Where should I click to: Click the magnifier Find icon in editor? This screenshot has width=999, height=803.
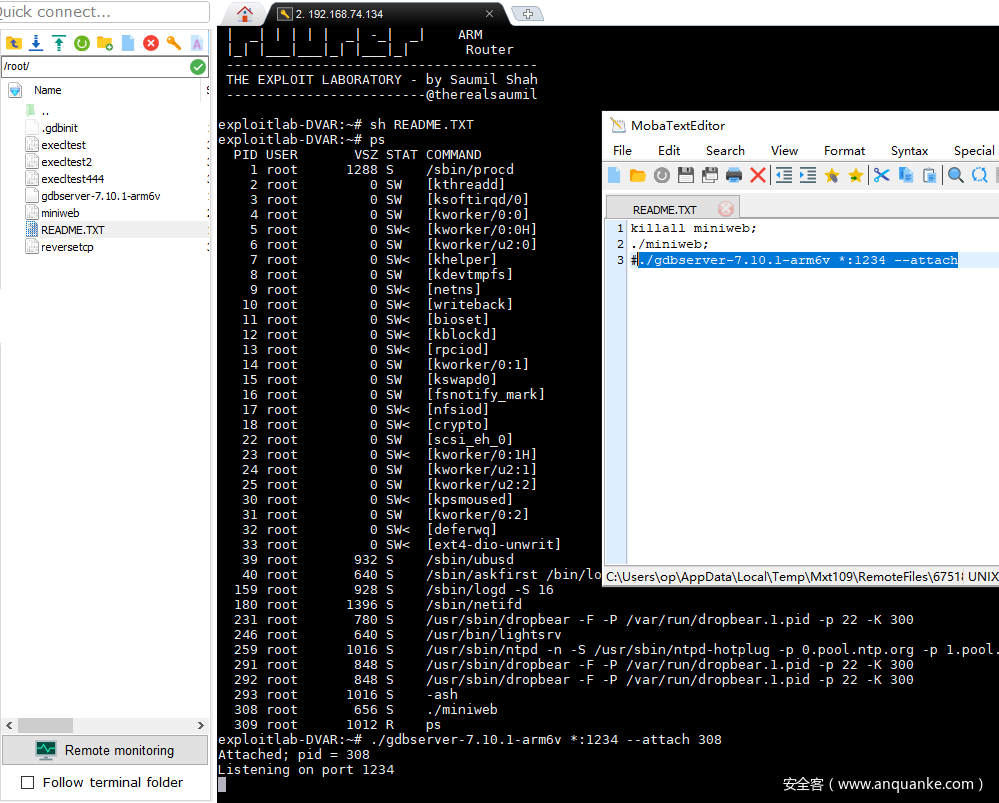[x=956, y=175]
